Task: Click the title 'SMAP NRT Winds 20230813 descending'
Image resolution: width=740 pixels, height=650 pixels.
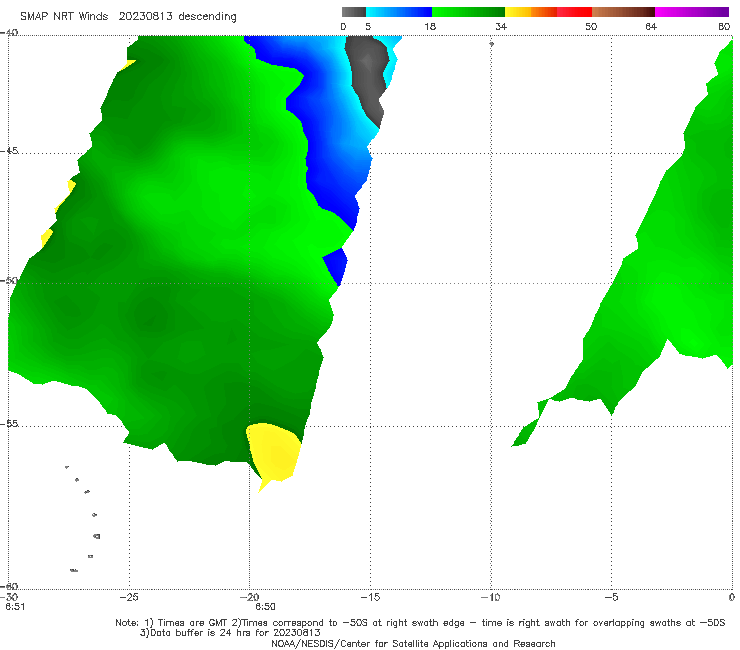Action: click(x=128, y=16)
